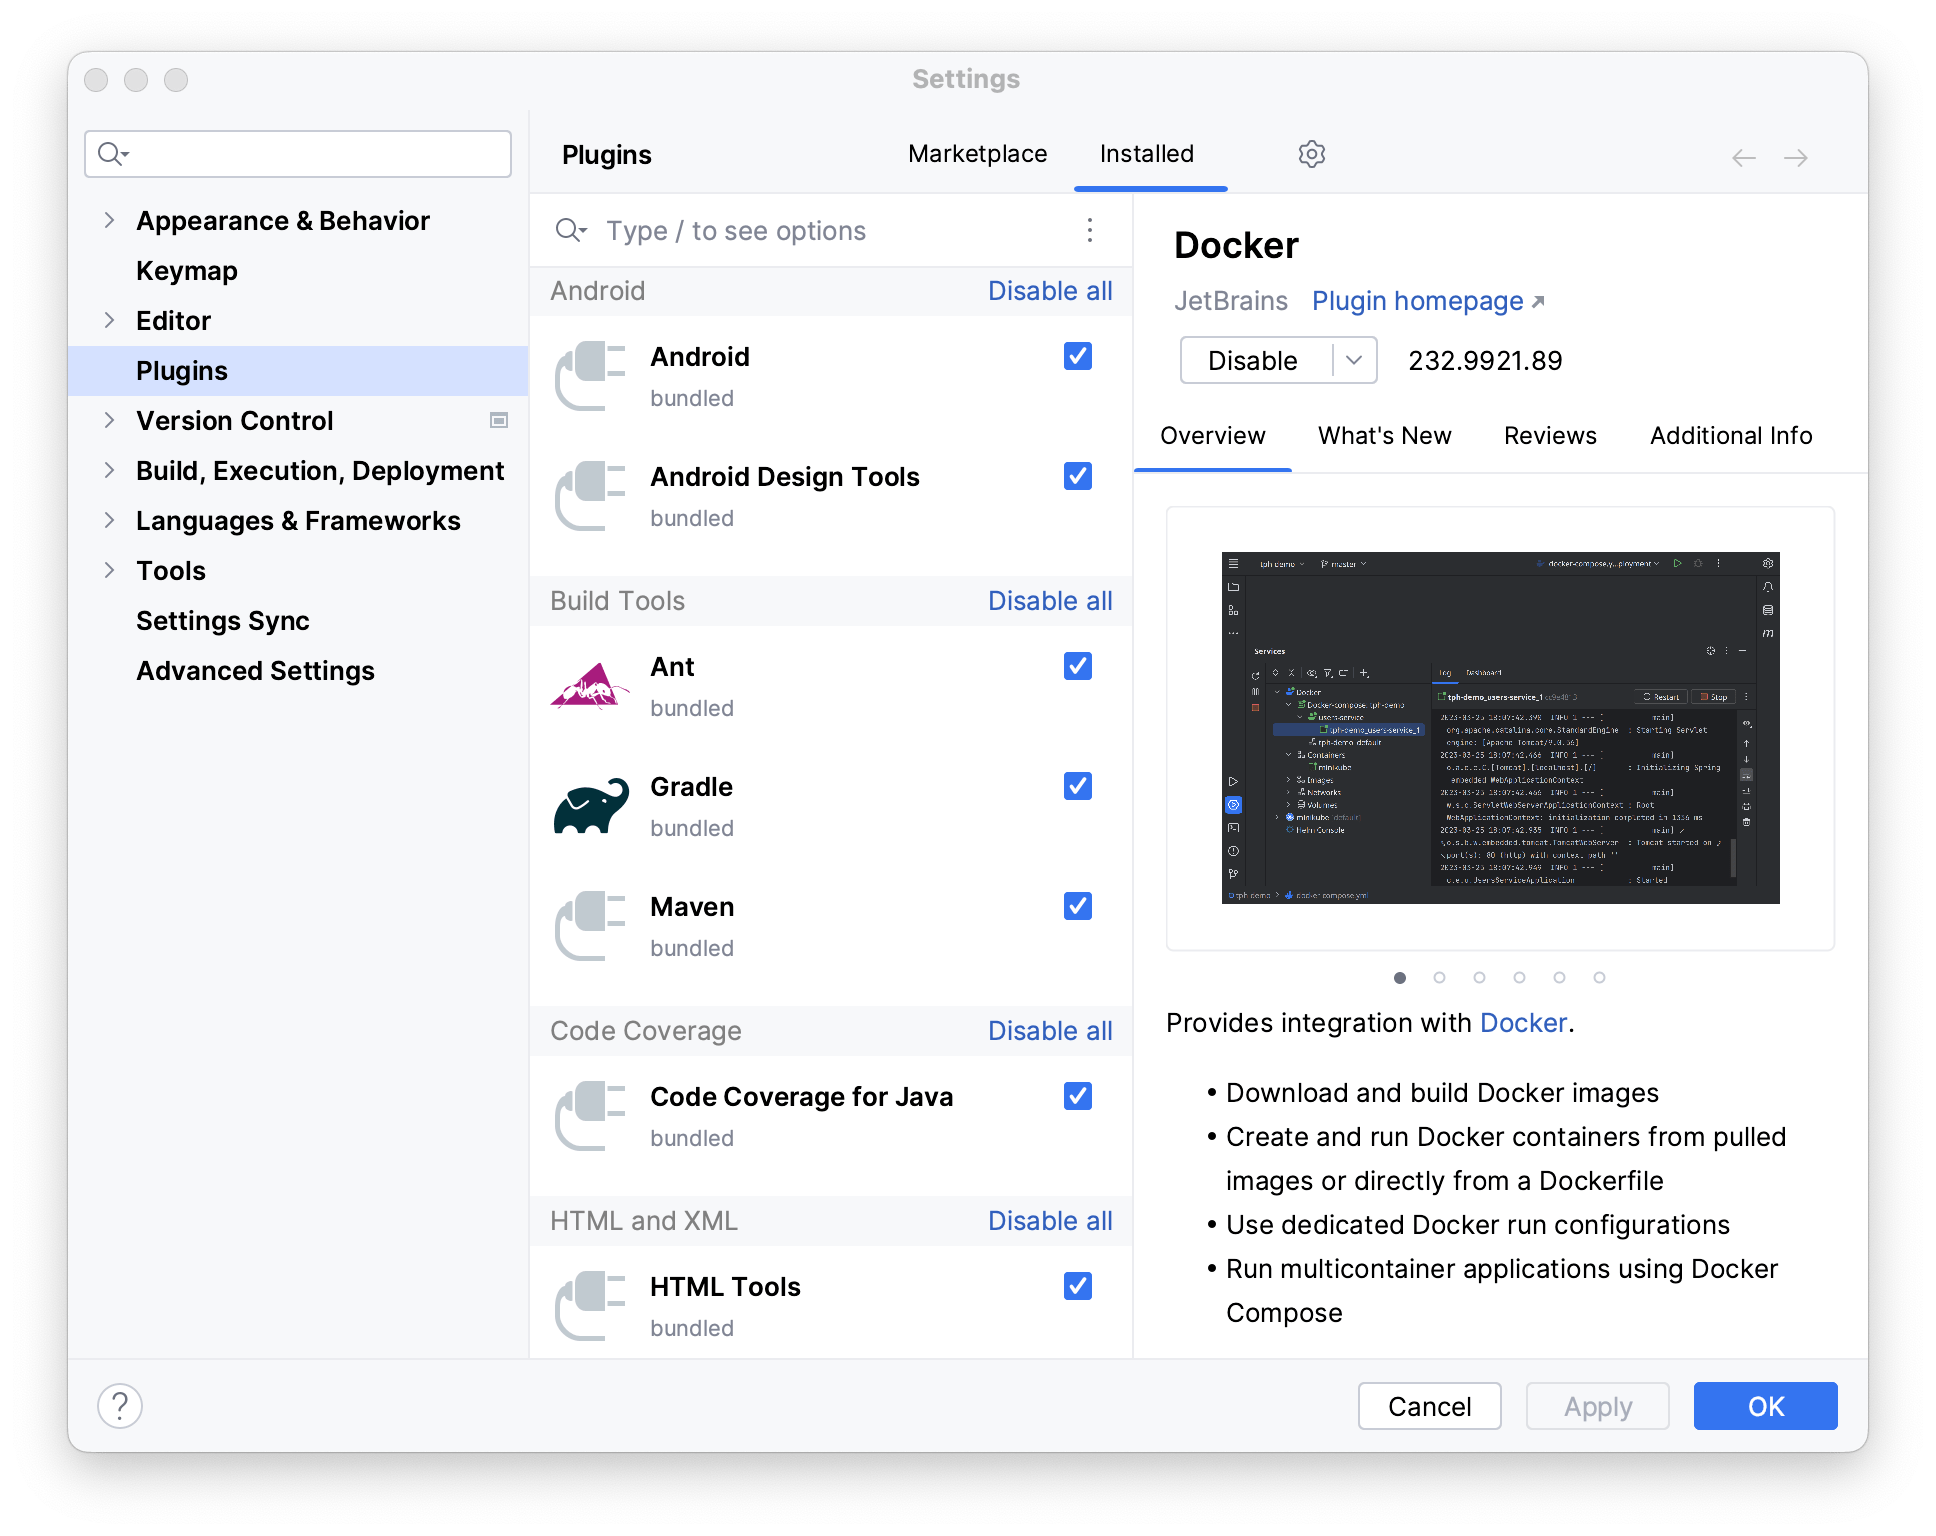Expand Version Control settings
Image resolution: width=1936 pixels, height=1536 pixels.
(x=109, y=420)
